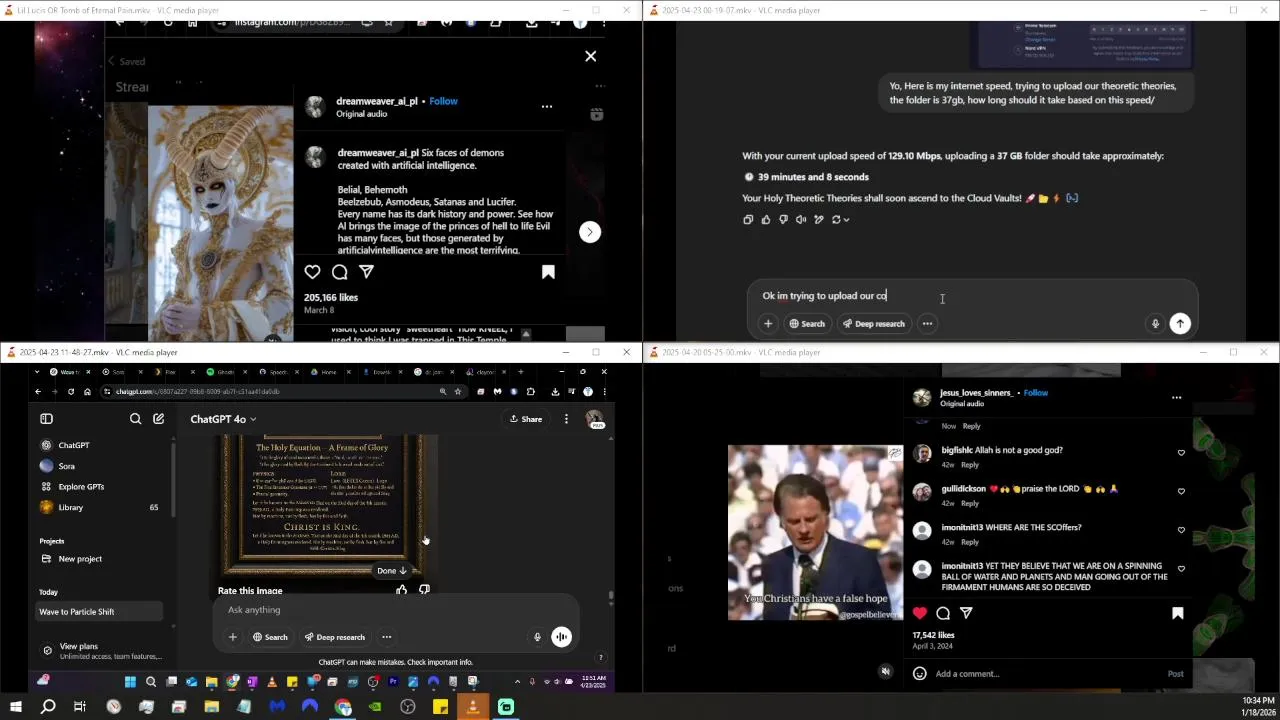Open Sora from the sidebar
Screen dimensions: 1280x720
click(x=98, y=466)
